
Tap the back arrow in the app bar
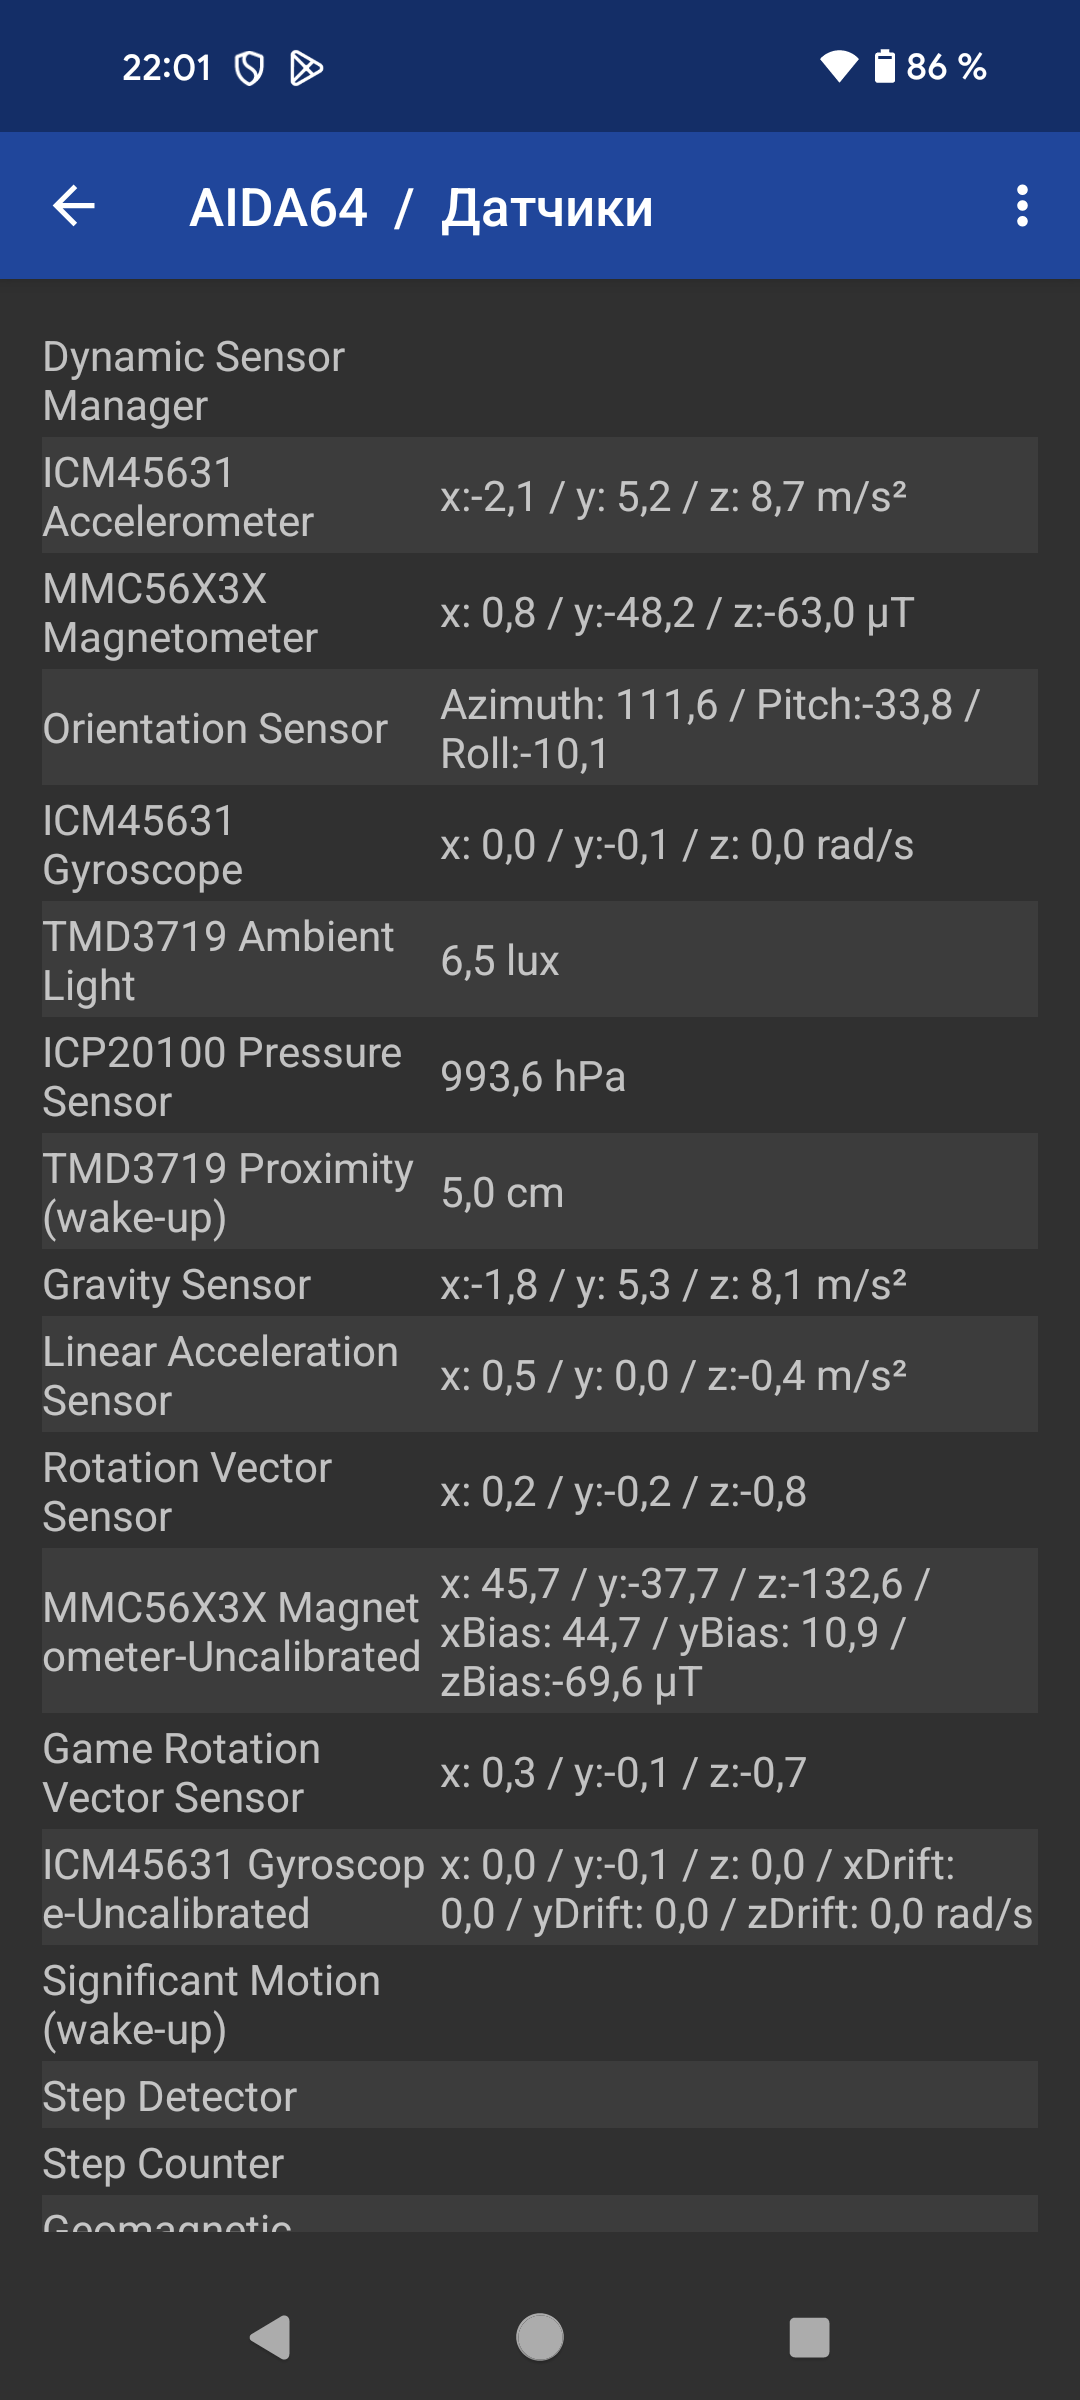[74, 207]
